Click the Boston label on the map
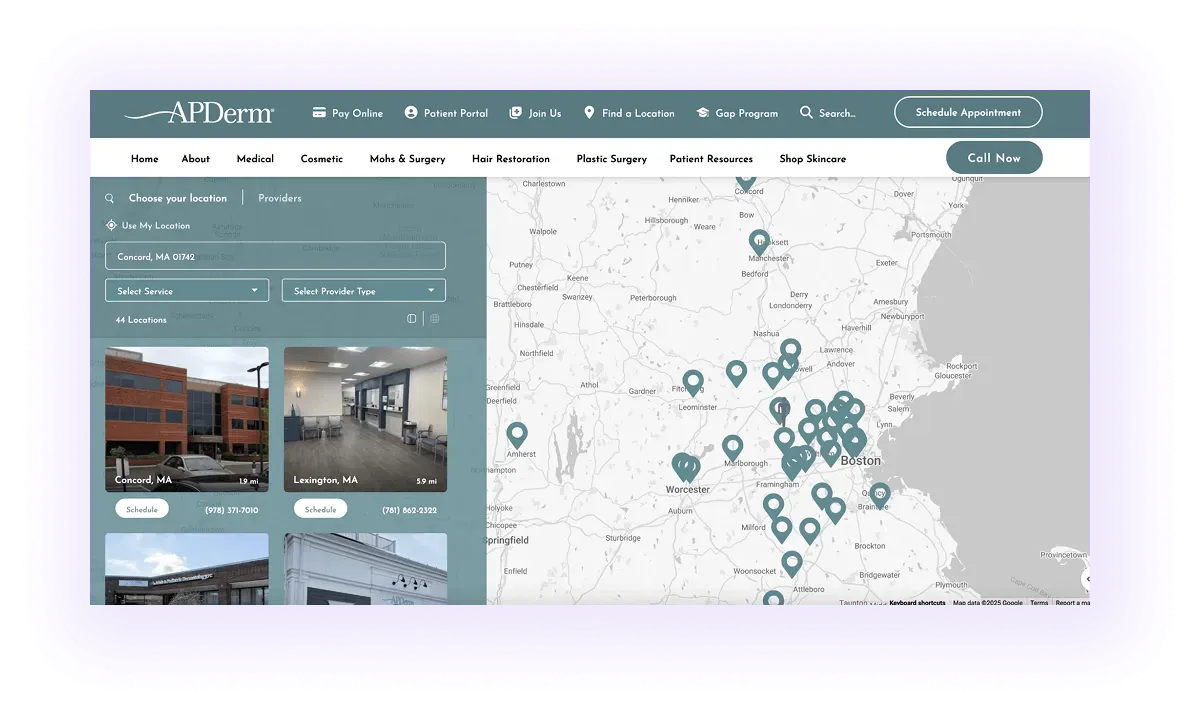This screenshot has width=1200, height=715. click(861, 460)
